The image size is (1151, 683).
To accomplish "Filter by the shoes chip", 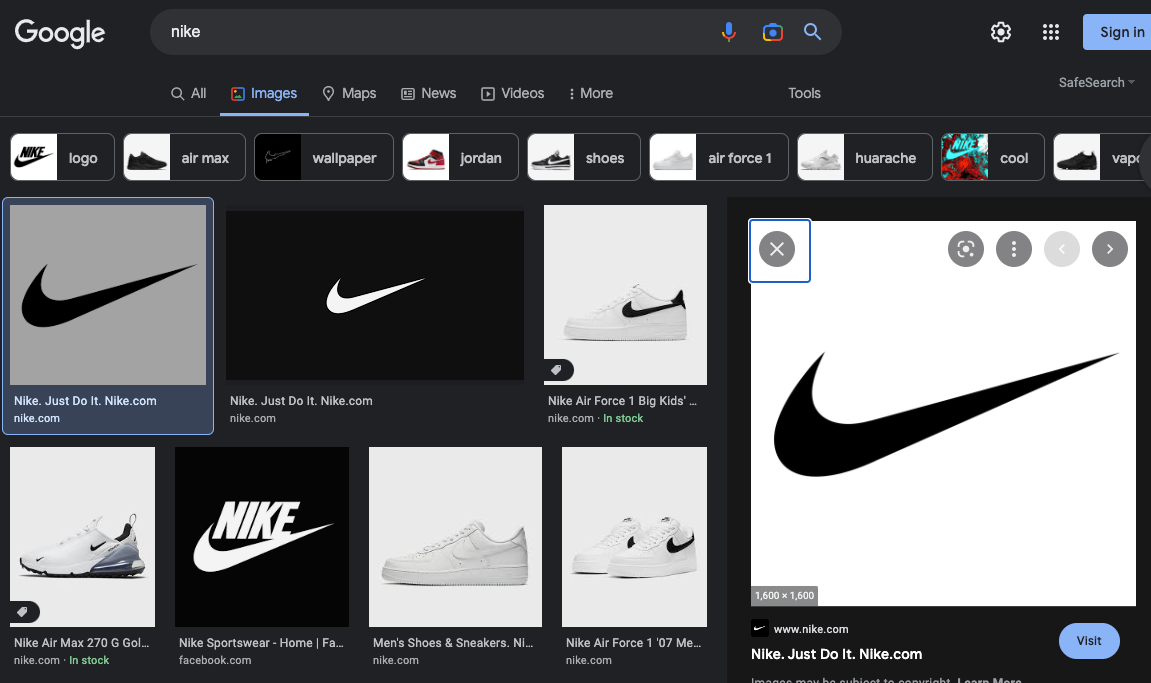I will coord(584,157).
